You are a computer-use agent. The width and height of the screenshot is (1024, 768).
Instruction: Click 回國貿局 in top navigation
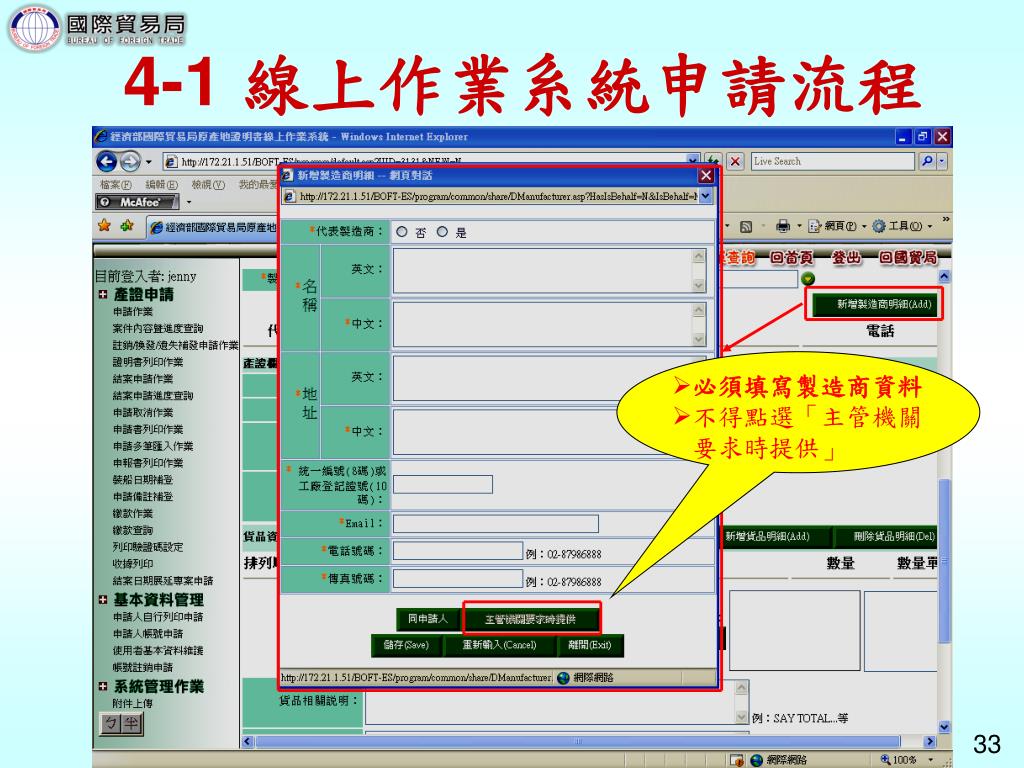[x=907, y=258]
